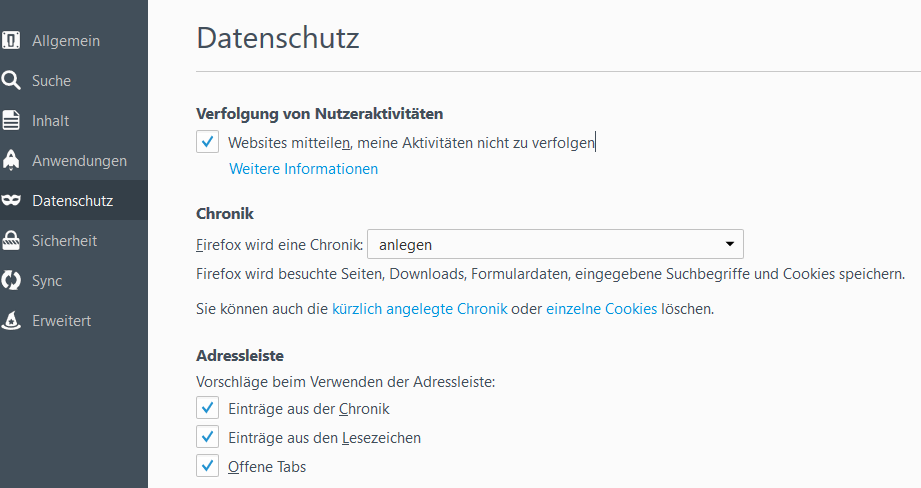Uncheck the do-not-track checkbox
921x488 pixels.
pos(207,142)
